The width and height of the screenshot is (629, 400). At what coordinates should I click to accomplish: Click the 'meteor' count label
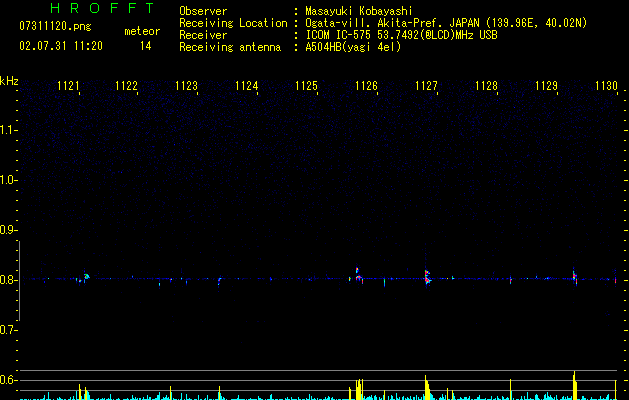point(142,31)
